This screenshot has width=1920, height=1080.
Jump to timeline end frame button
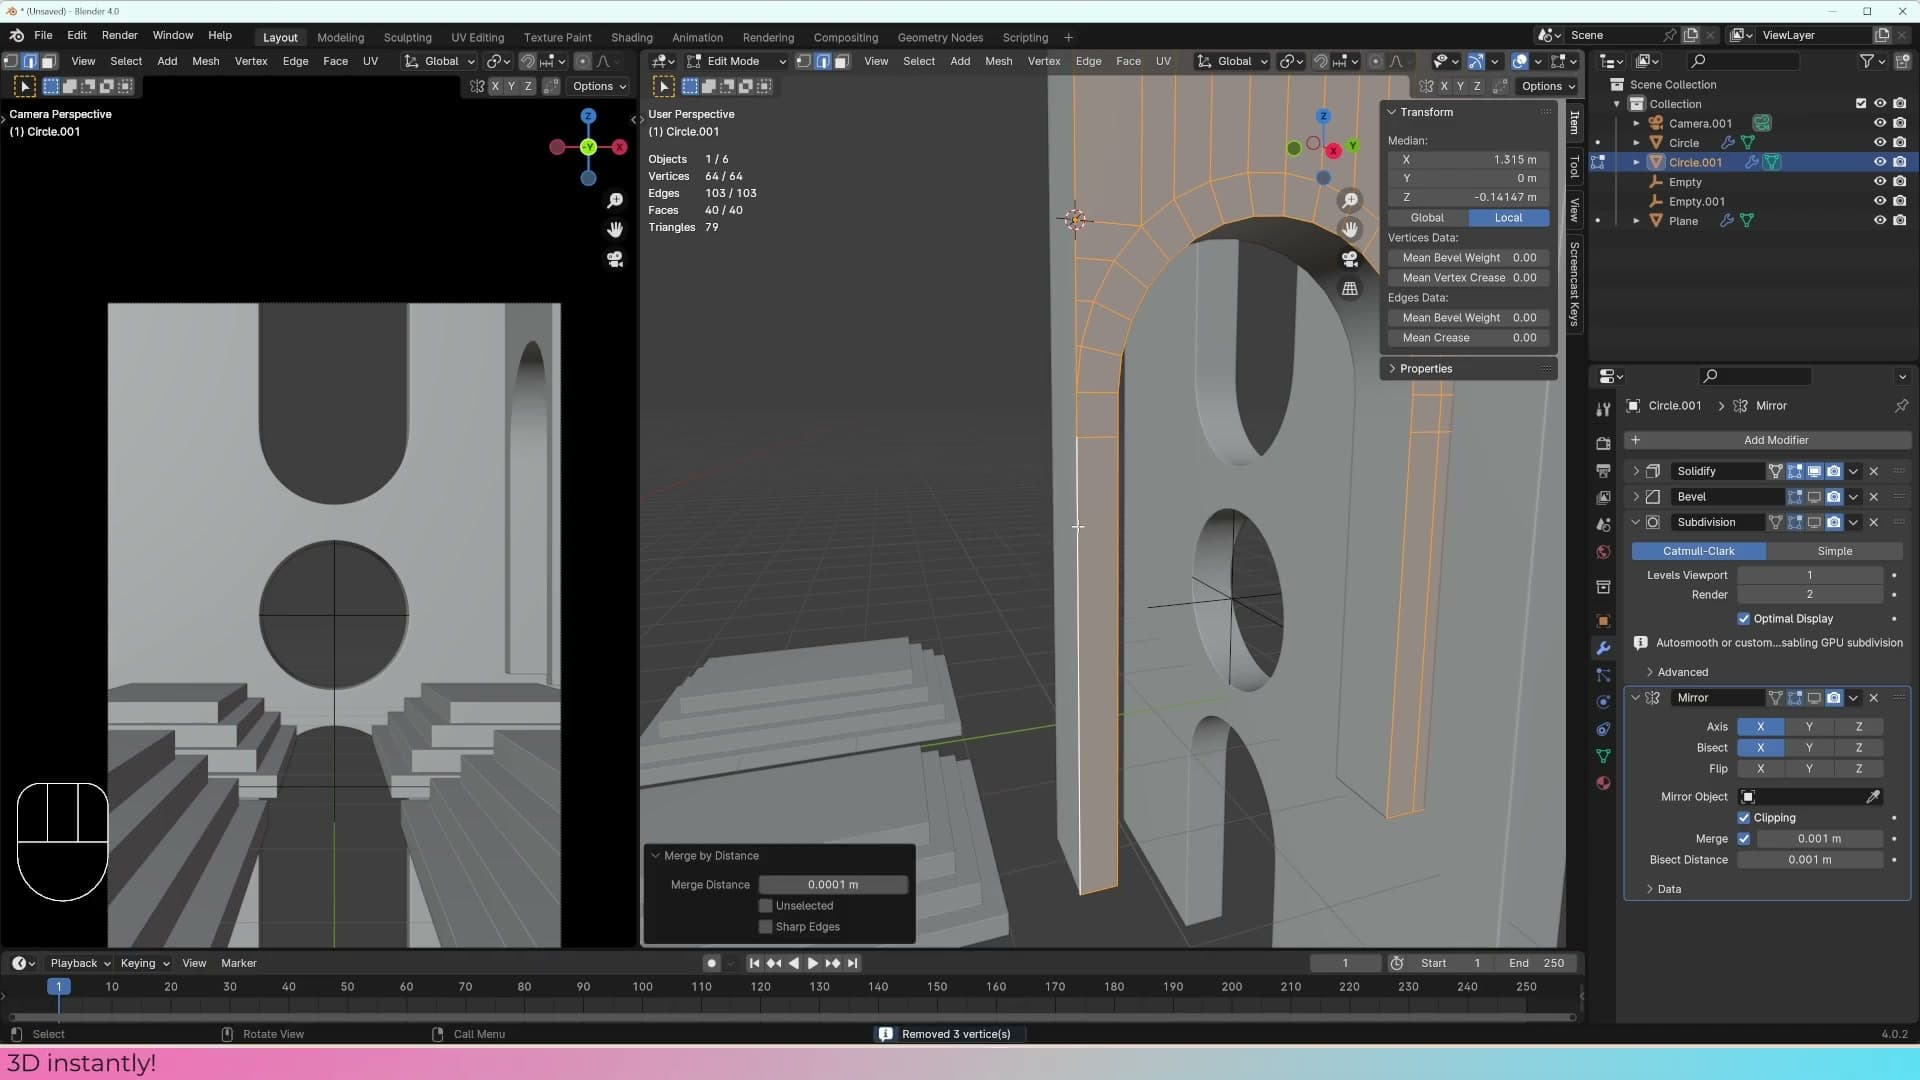coord(852,963)
